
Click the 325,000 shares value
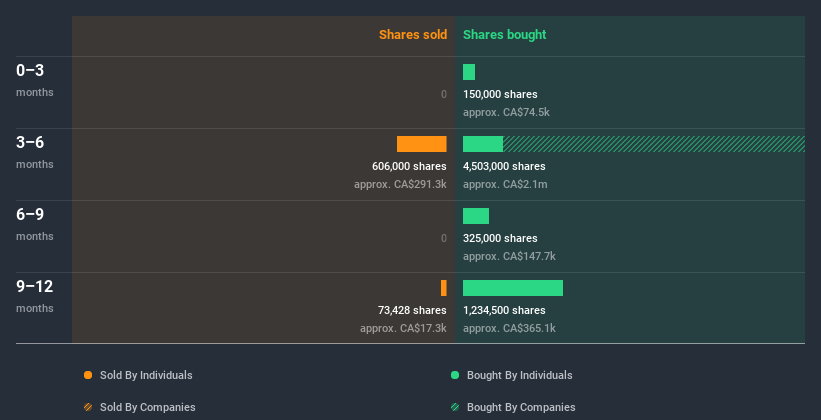click(x=500, y=238)
